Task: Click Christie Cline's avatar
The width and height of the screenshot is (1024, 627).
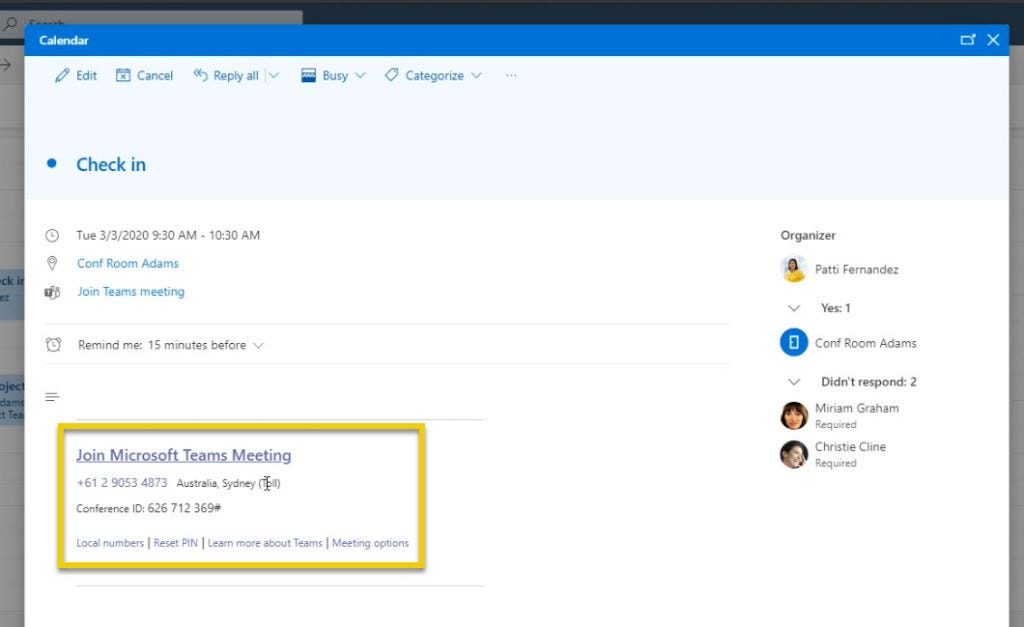Action: pyautogui.click(x=793, y=455)
